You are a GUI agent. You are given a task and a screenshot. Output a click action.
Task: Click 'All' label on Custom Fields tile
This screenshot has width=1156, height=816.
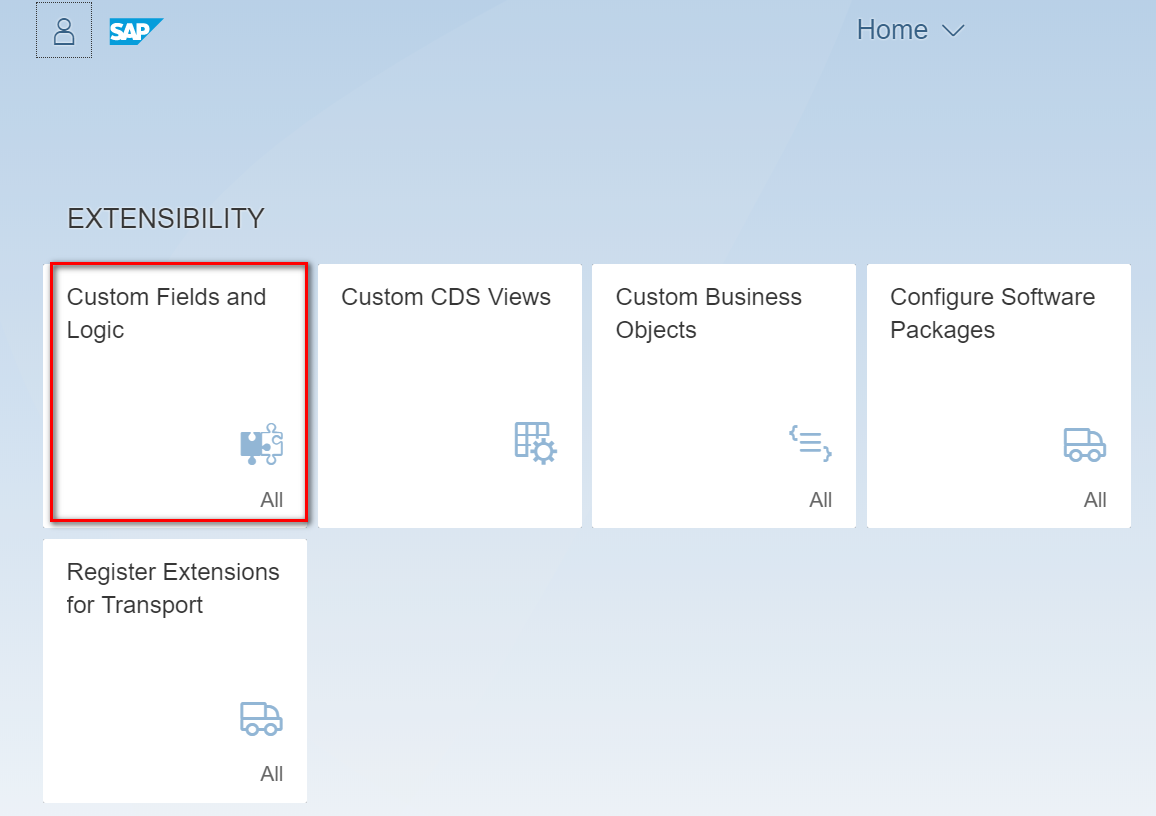coord(272,500)
